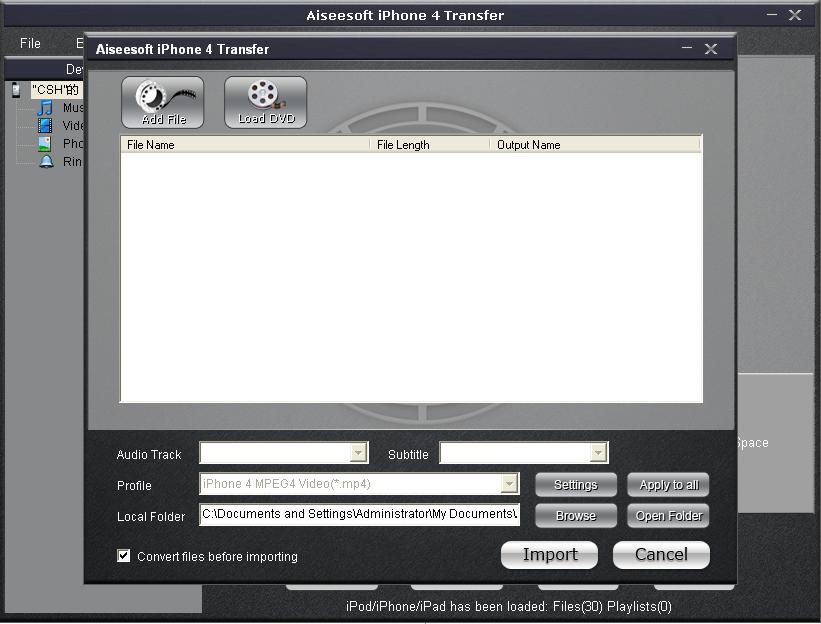
Task: Open the File menu in main window
Action: (x=30, y=43)
